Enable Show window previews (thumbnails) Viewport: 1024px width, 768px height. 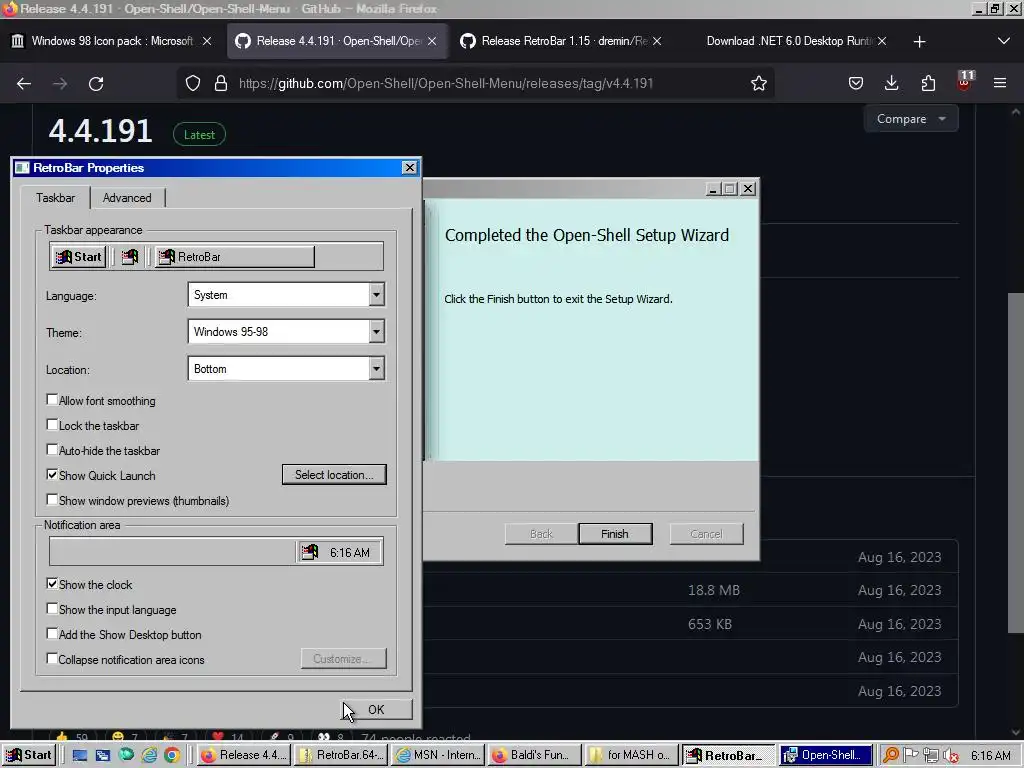point(52,500)
